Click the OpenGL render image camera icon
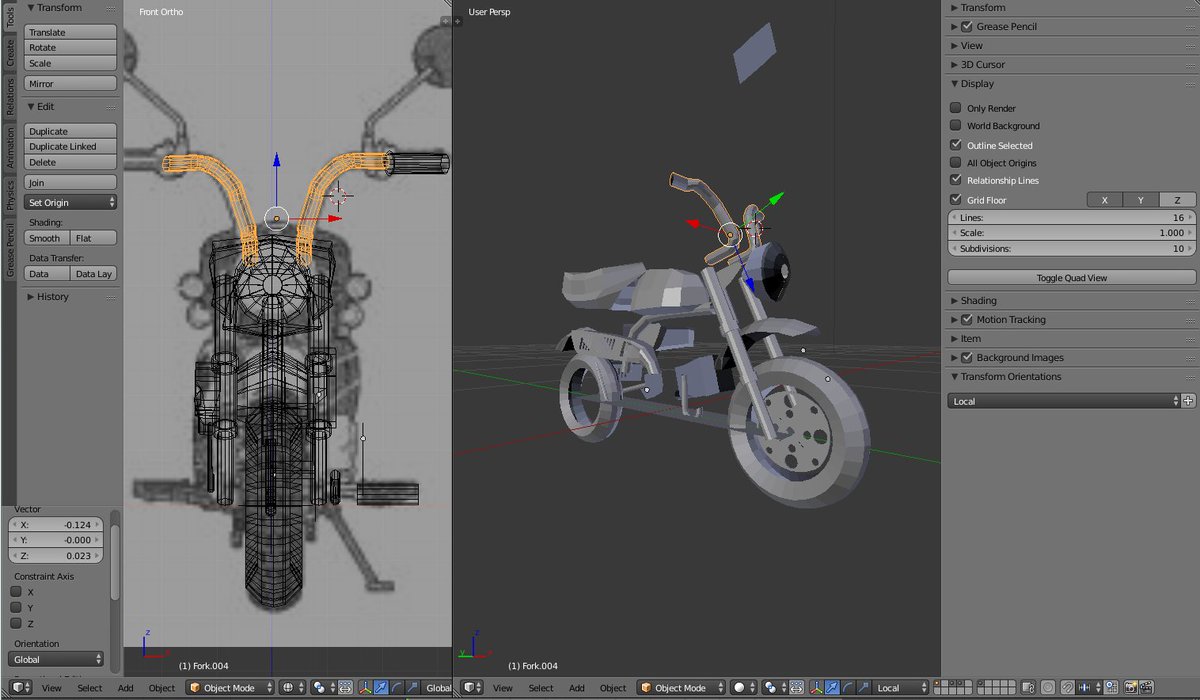The width and height of the screenshot is (1200, 700). pyautogui.click(x=1132, y=688)
